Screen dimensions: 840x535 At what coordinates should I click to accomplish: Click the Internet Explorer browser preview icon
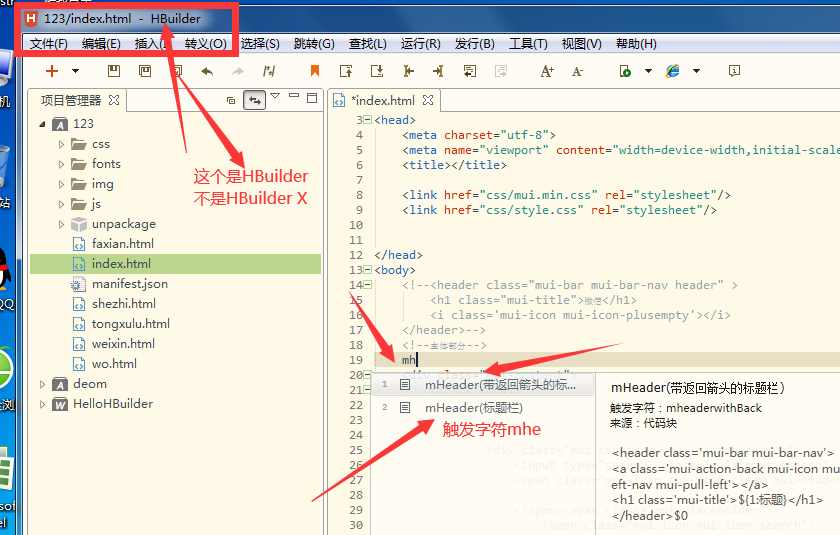pyautogui.click(x=672, y=71)
